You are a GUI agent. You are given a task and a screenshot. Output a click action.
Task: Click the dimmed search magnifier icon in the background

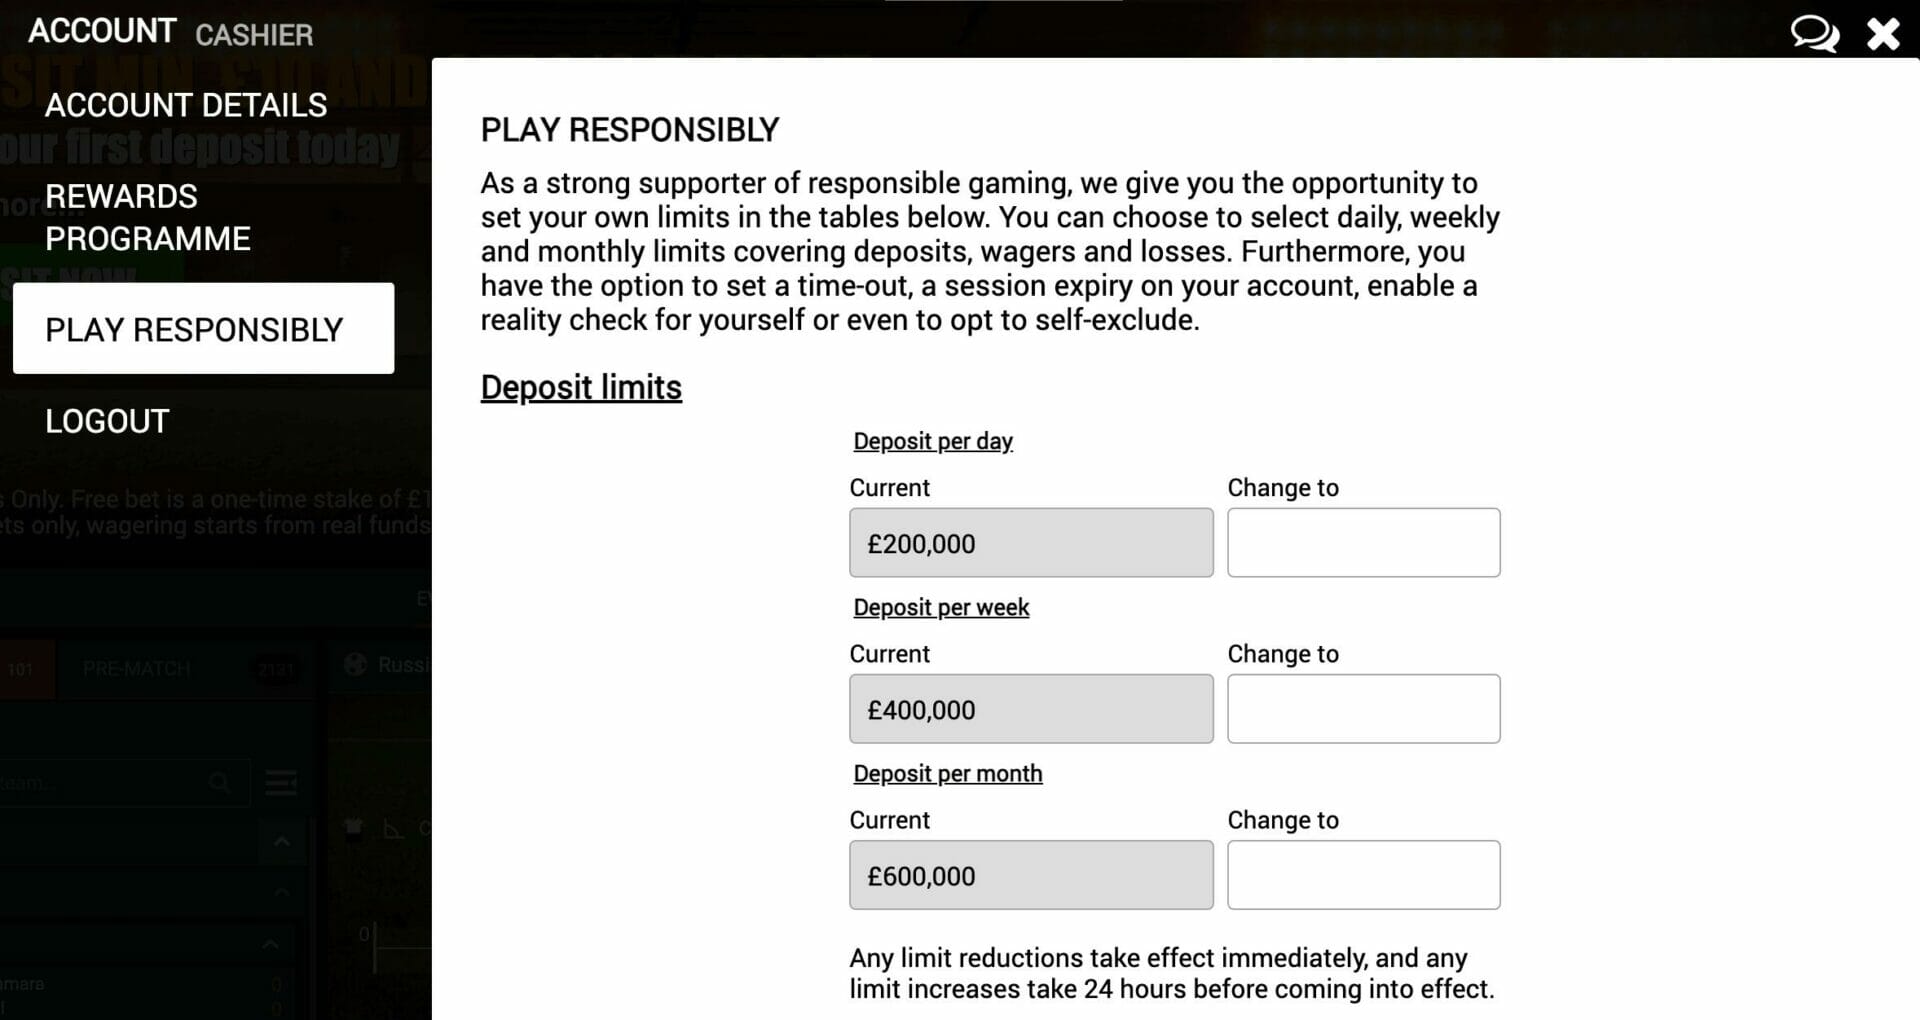point(220,782)
